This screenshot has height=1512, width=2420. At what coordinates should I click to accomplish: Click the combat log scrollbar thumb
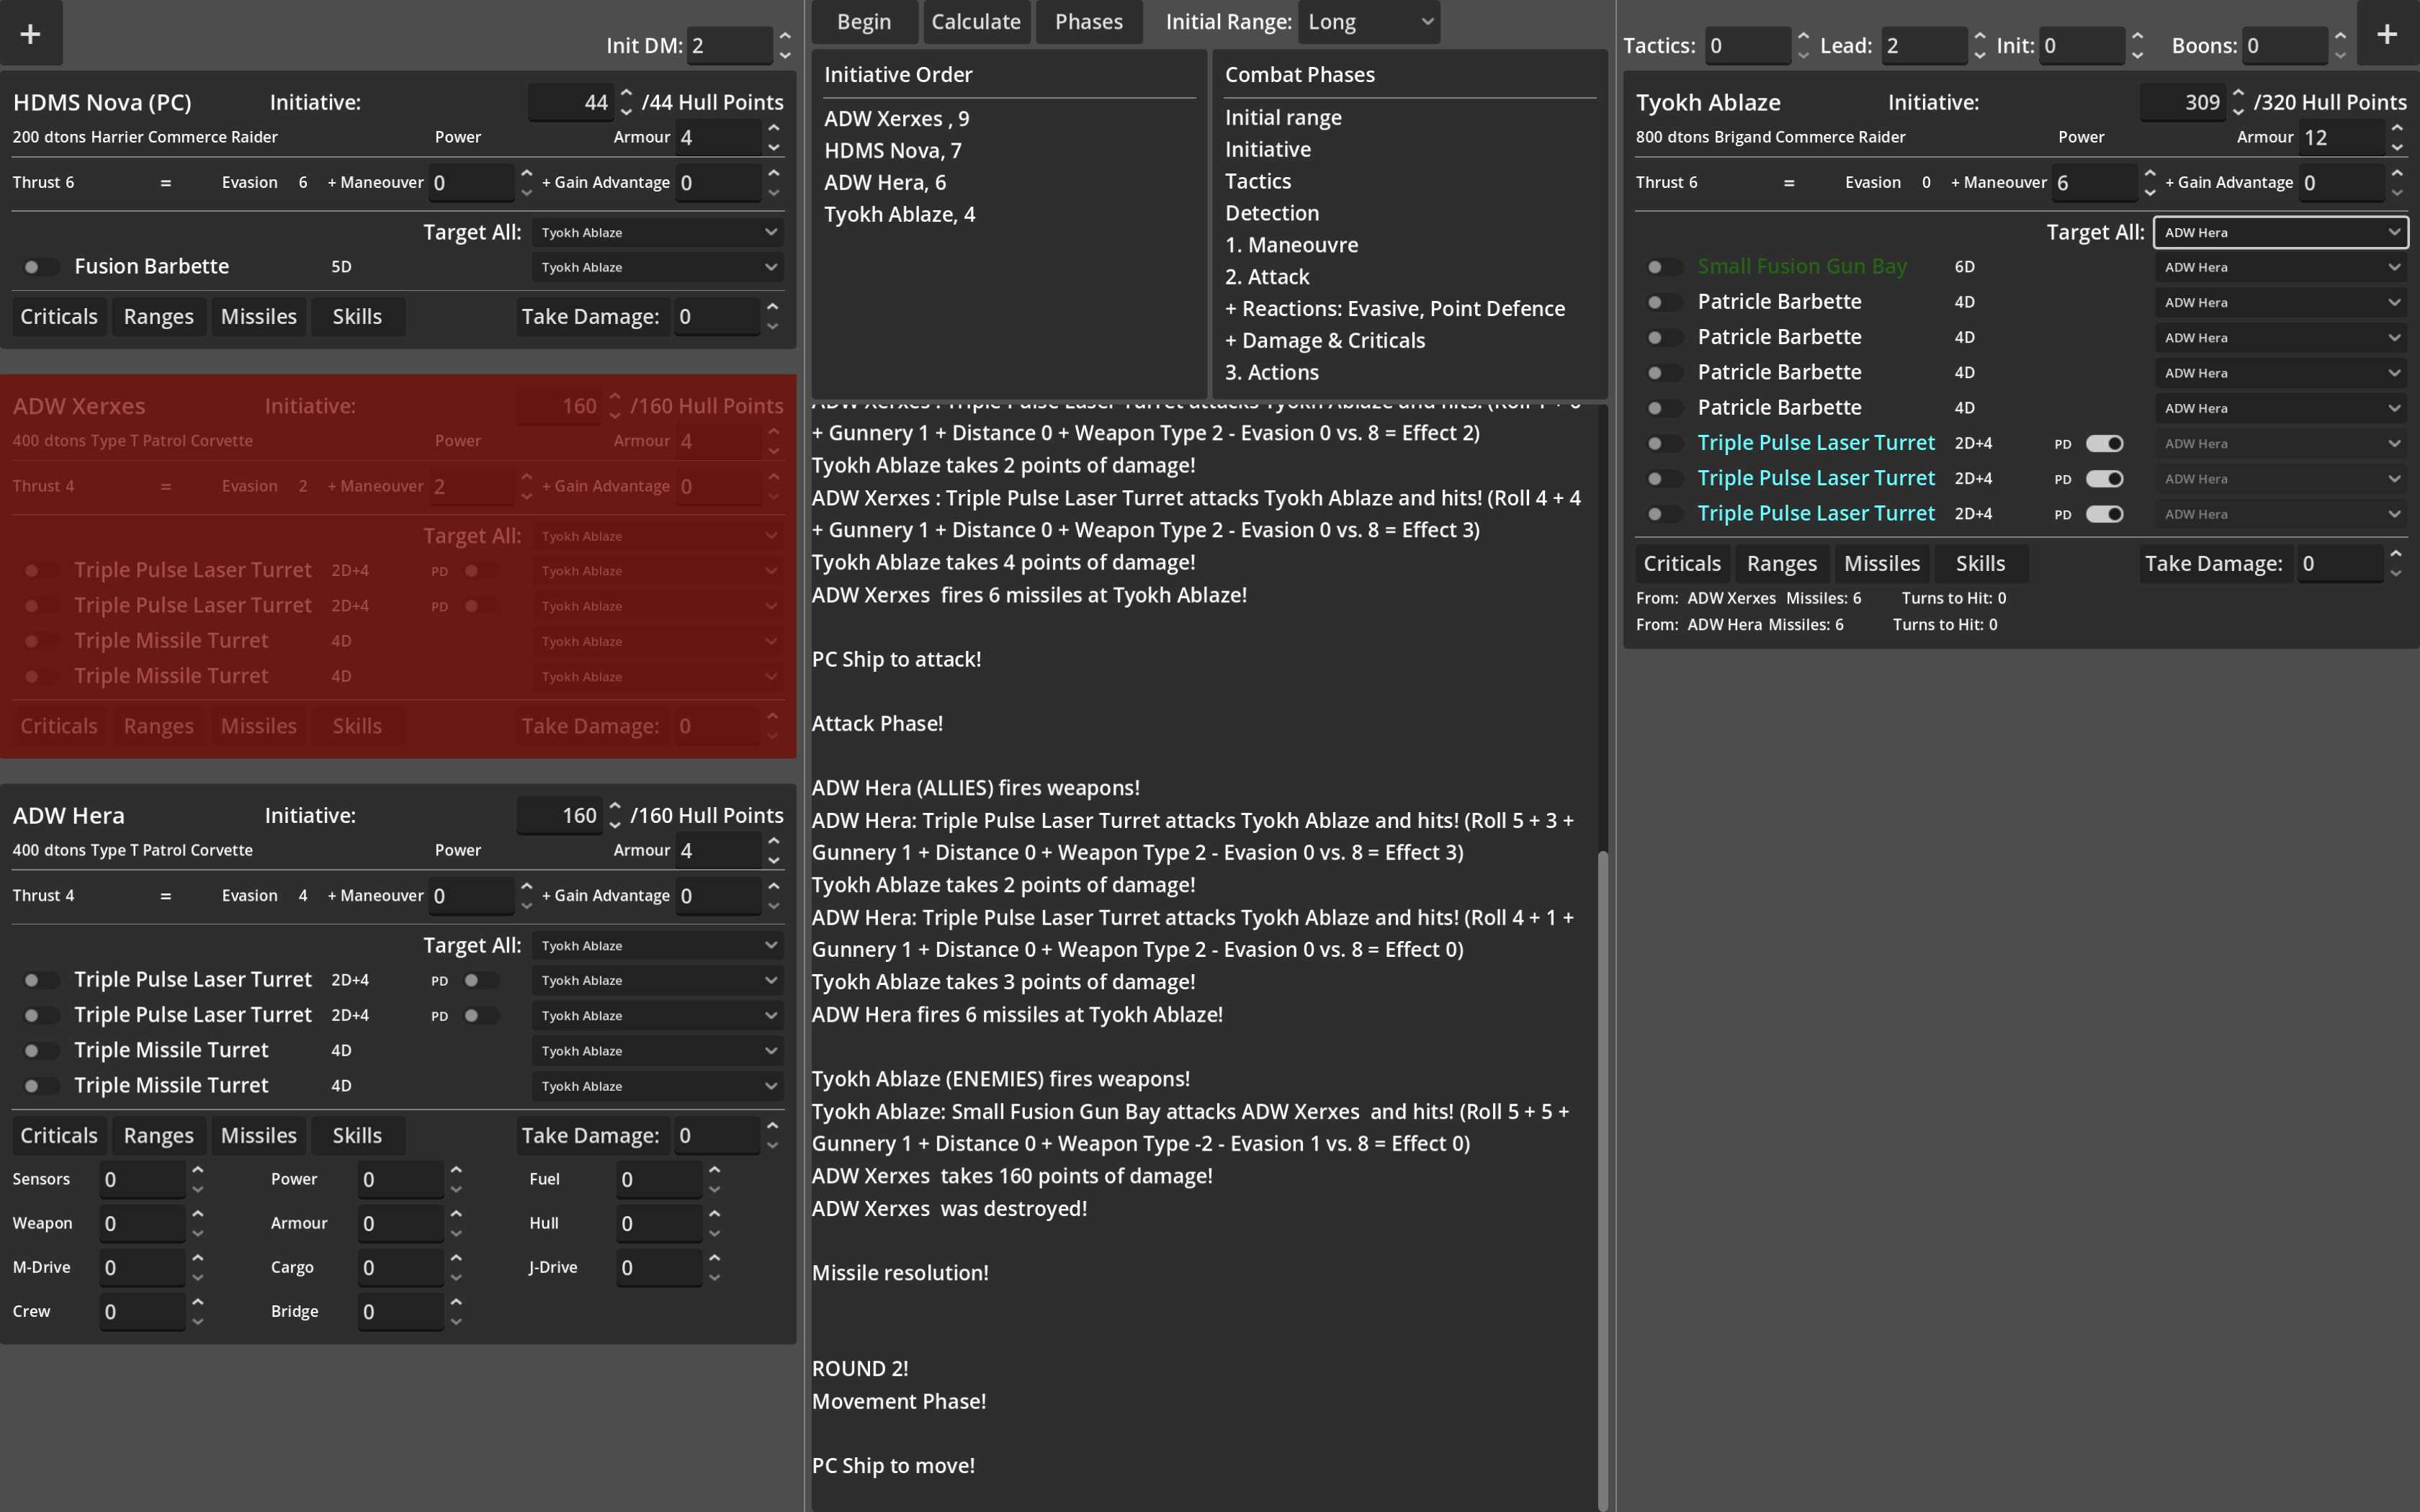(x=1603, y=1180)
